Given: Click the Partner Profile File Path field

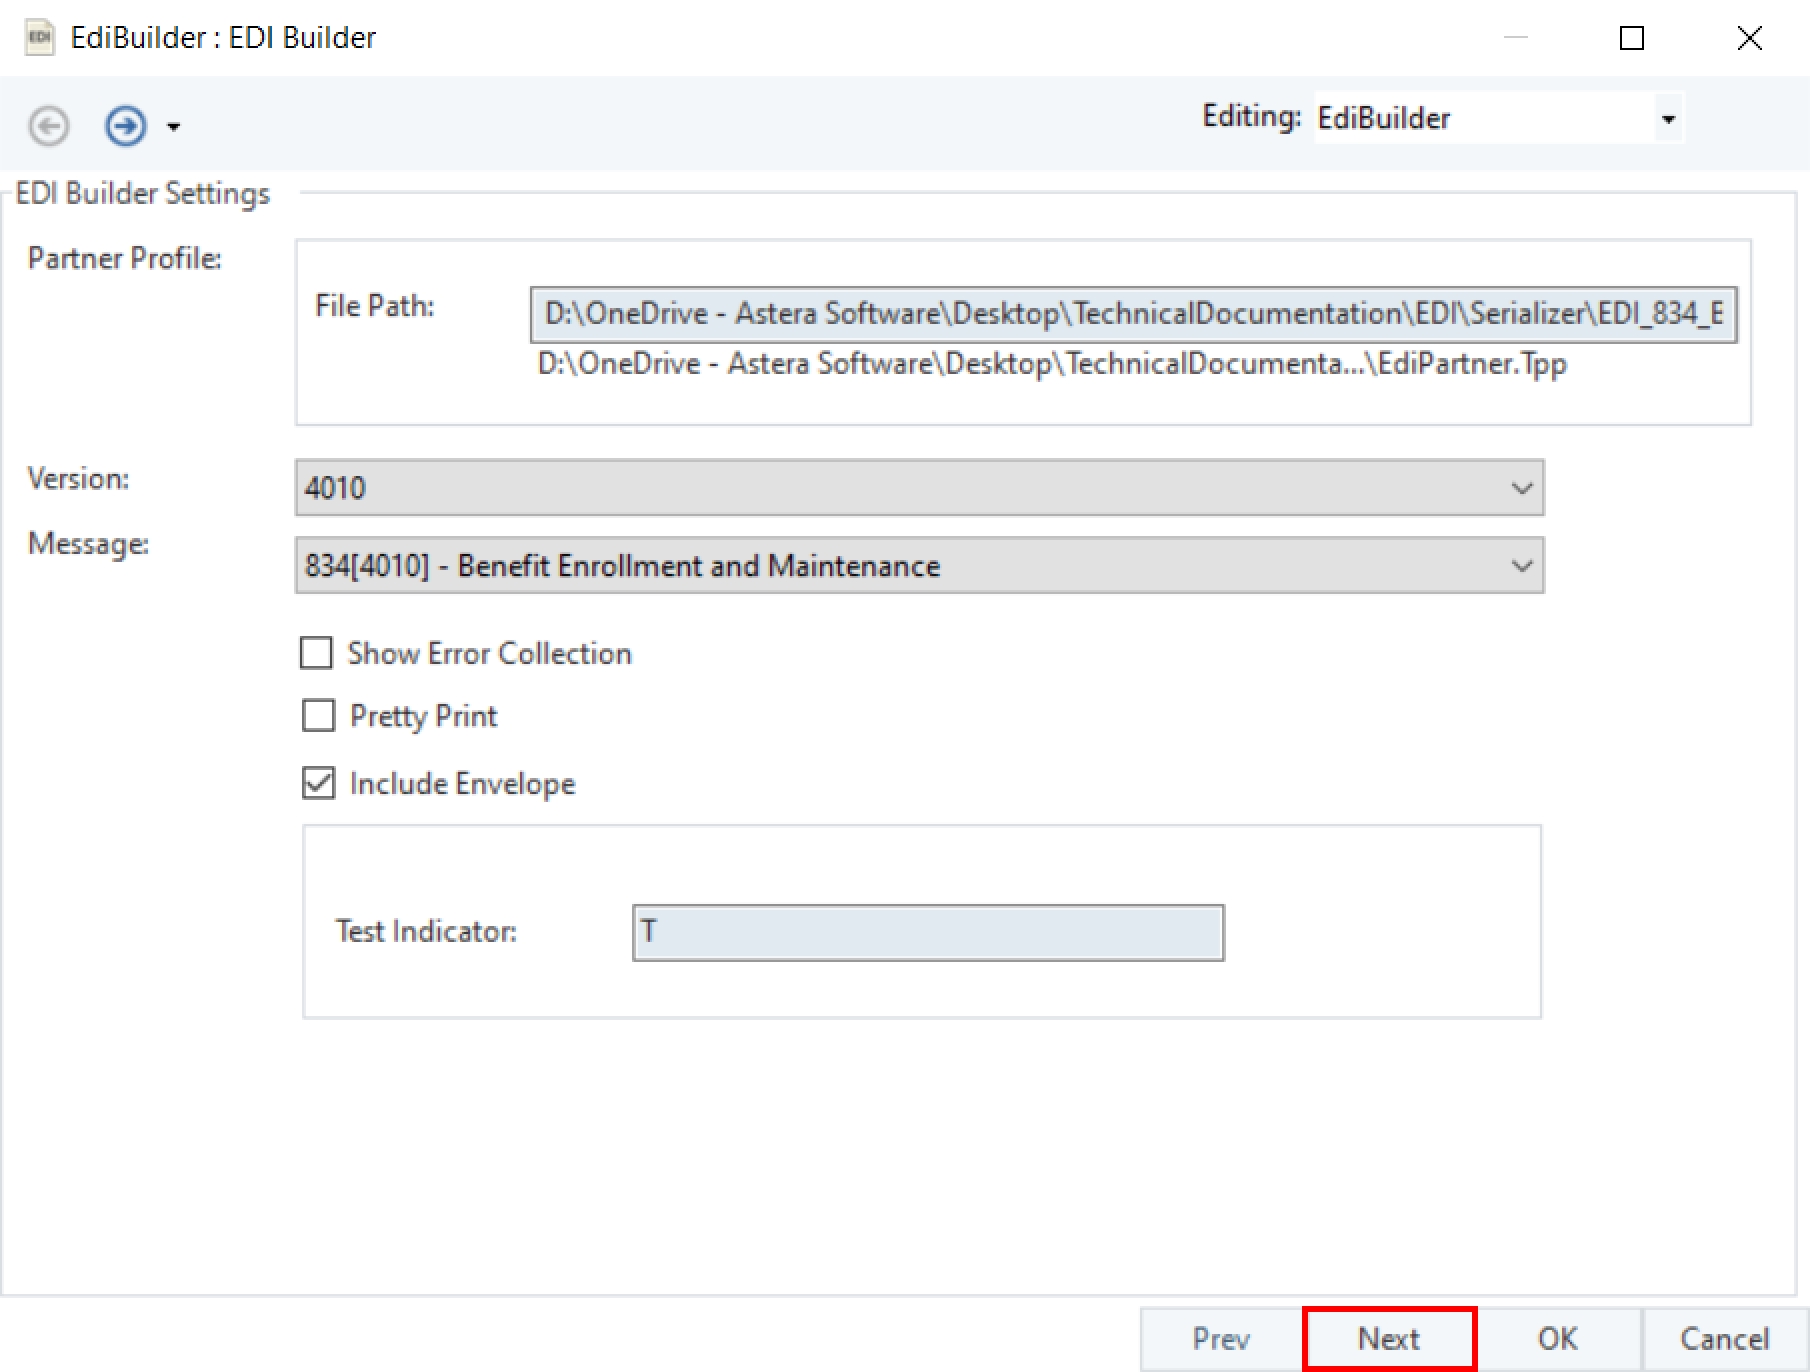Looking at the screenshot, I should pos(1132,314).
